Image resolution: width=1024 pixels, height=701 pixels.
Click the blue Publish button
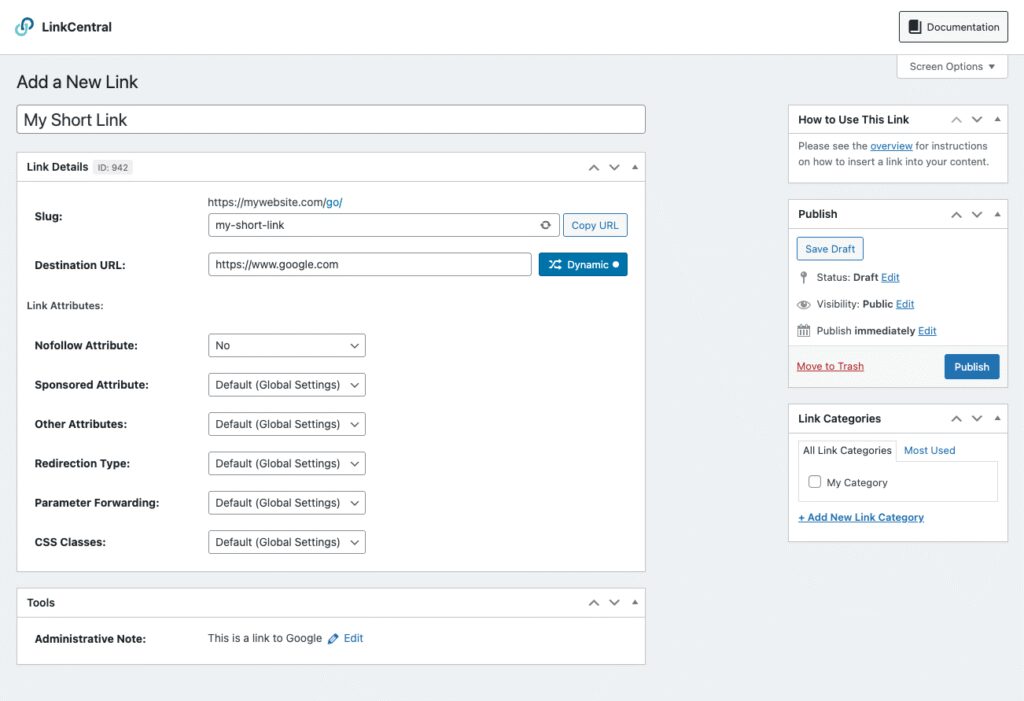(971, 367)
